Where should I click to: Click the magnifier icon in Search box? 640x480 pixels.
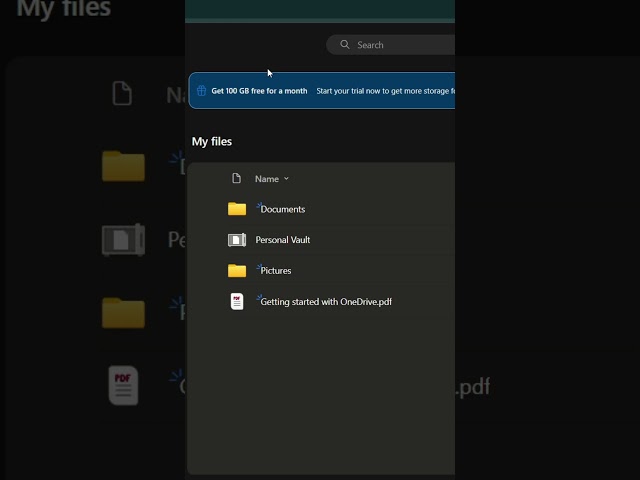(345, 44)
